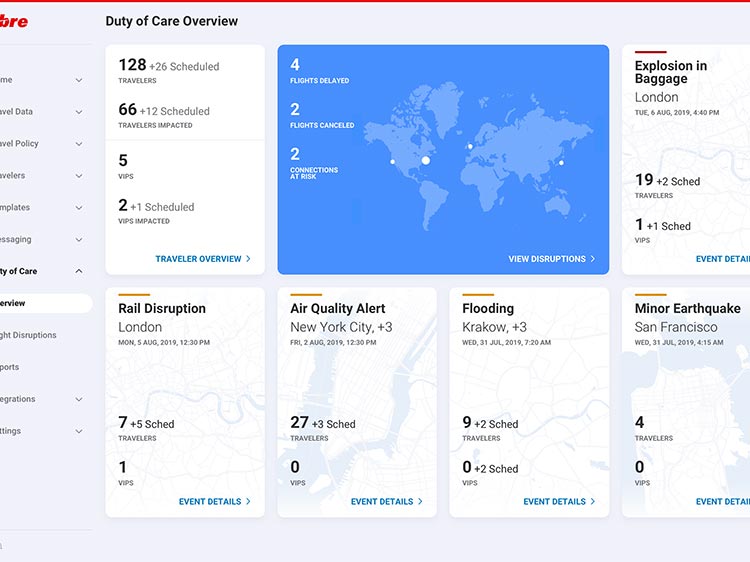Open the Traveler Overview link
The height and width of the screenshot is (562, 750).
pos(202,259)
